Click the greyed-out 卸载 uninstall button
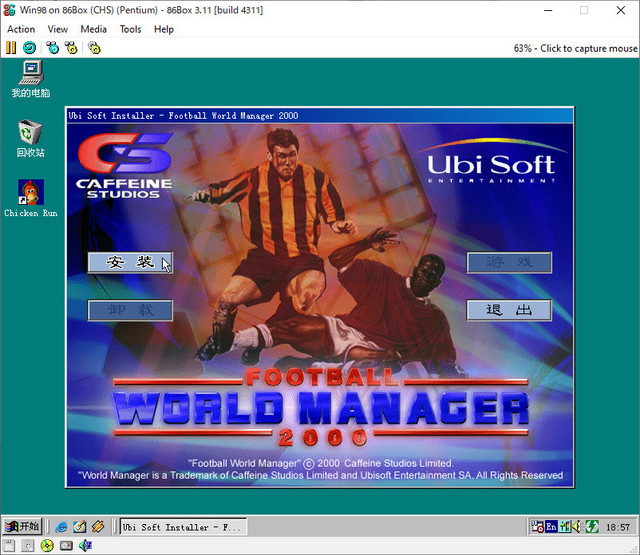The height and width of the screenshot is (555, 640). click(130, 311)
